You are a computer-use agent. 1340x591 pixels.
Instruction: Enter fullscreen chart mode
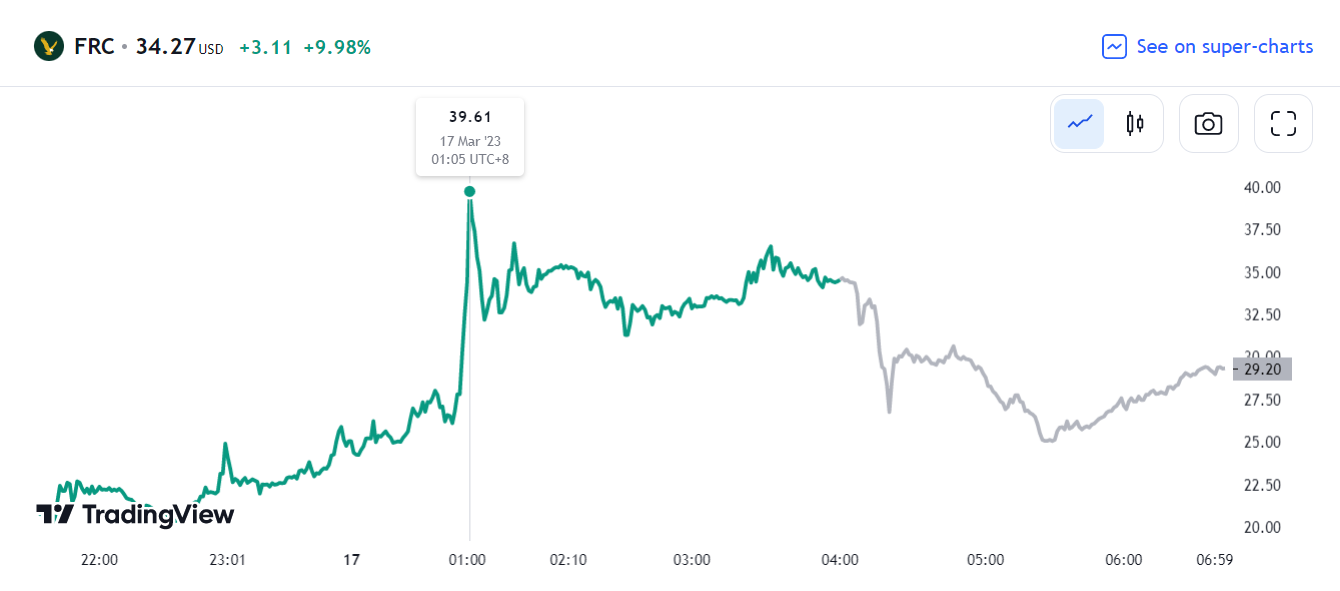coord(1283,124)
